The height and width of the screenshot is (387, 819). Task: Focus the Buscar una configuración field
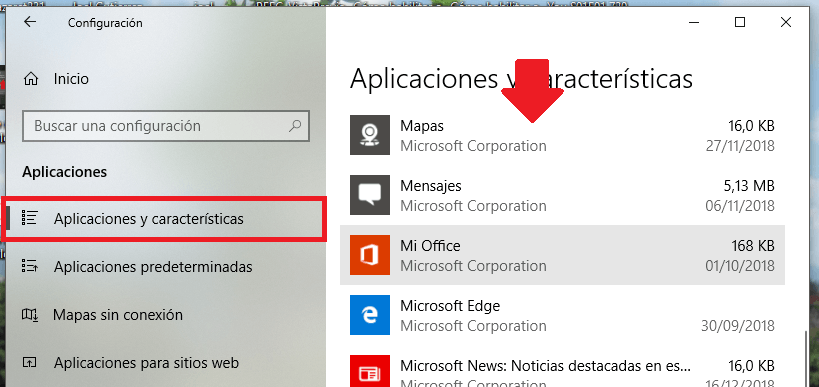(x=166, y=126)
